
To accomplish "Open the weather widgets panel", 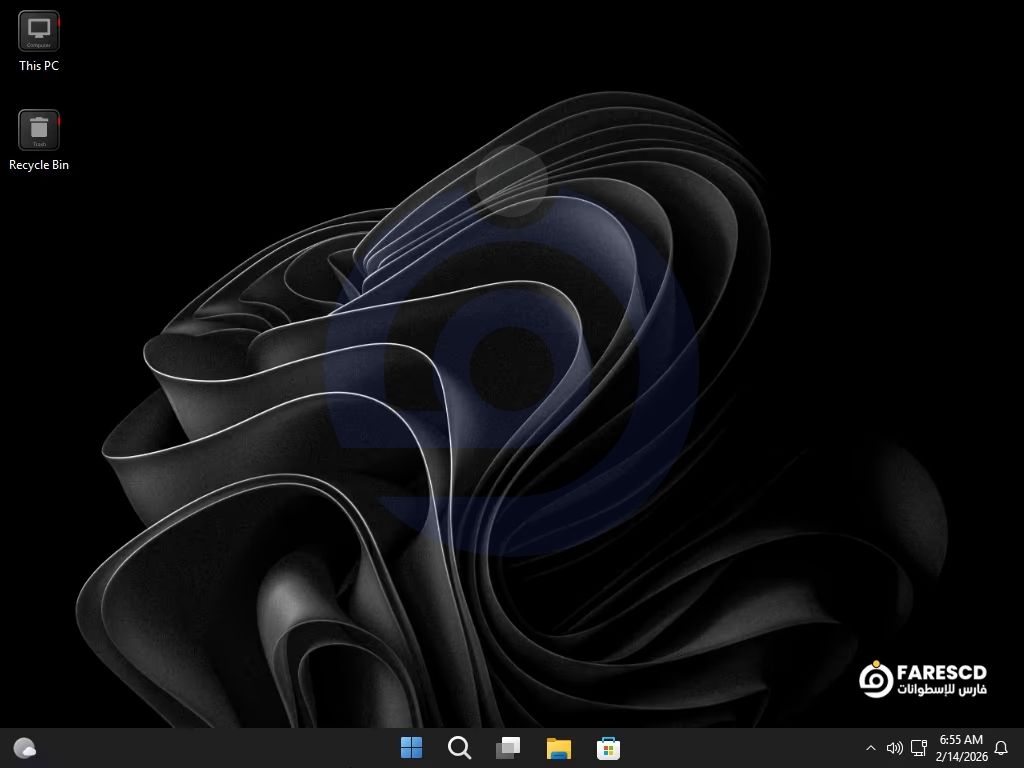I will (x=25, y=748).
